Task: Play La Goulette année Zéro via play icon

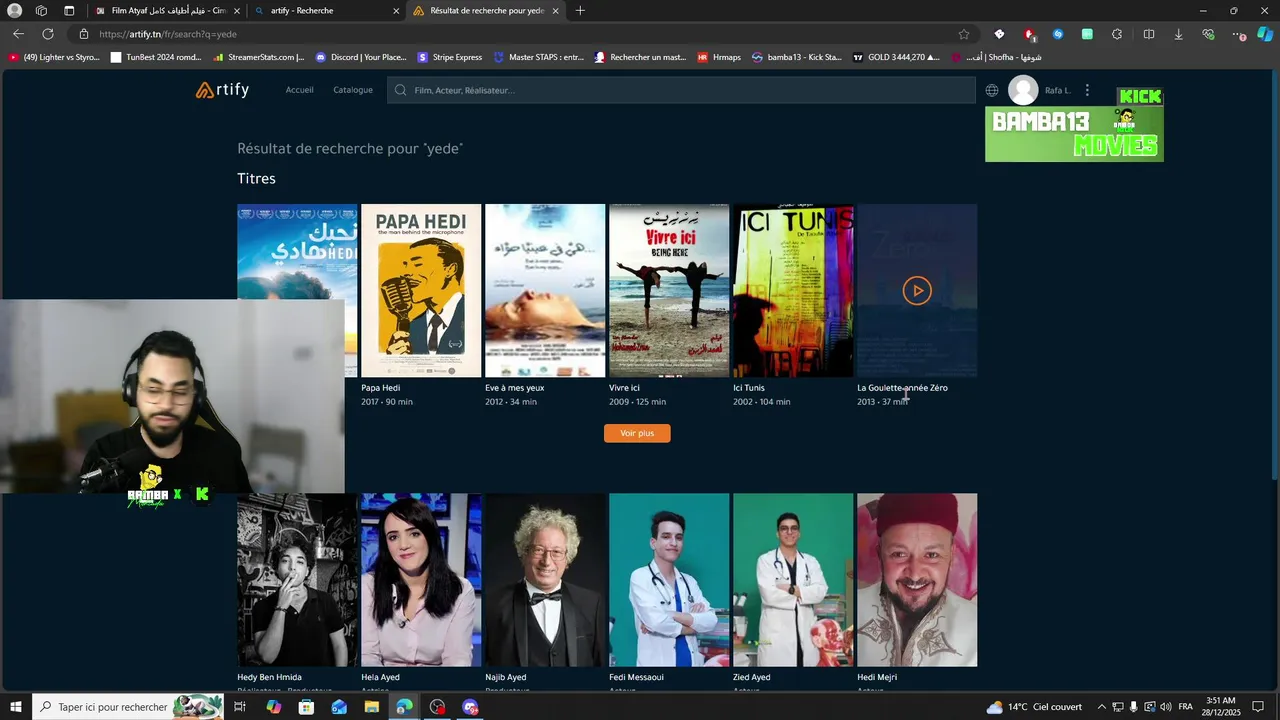Action: pos(917,290)
